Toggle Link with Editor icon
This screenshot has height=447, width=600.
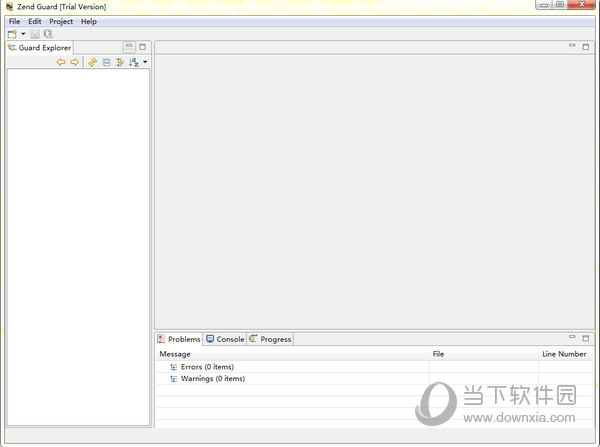click(x=120, y=62)
